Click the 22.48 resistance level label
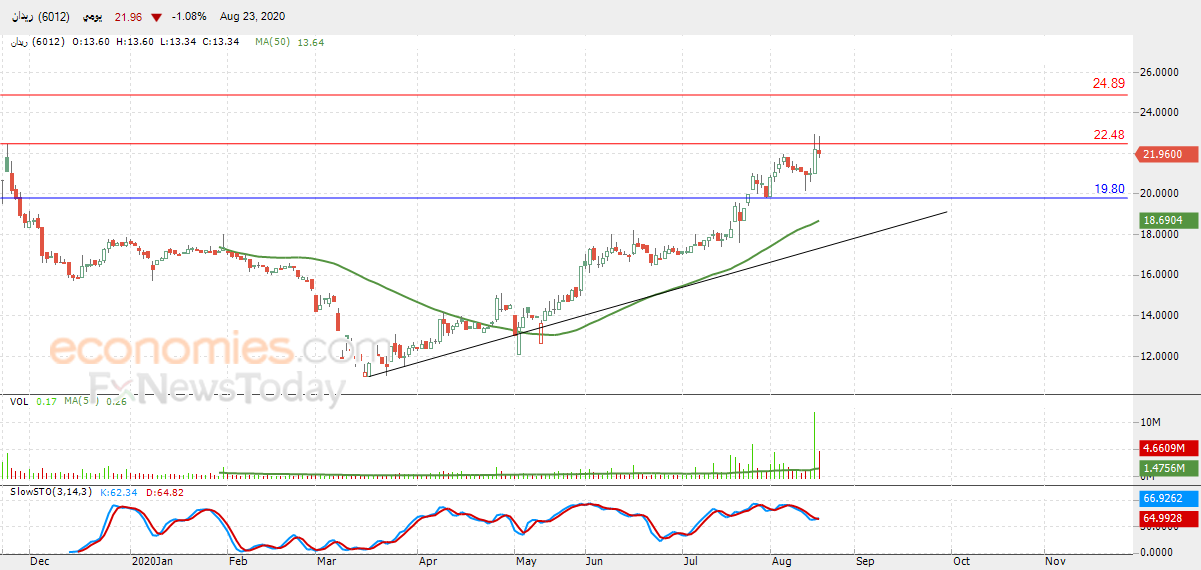1201x570 pixels. click(1109, 135)
